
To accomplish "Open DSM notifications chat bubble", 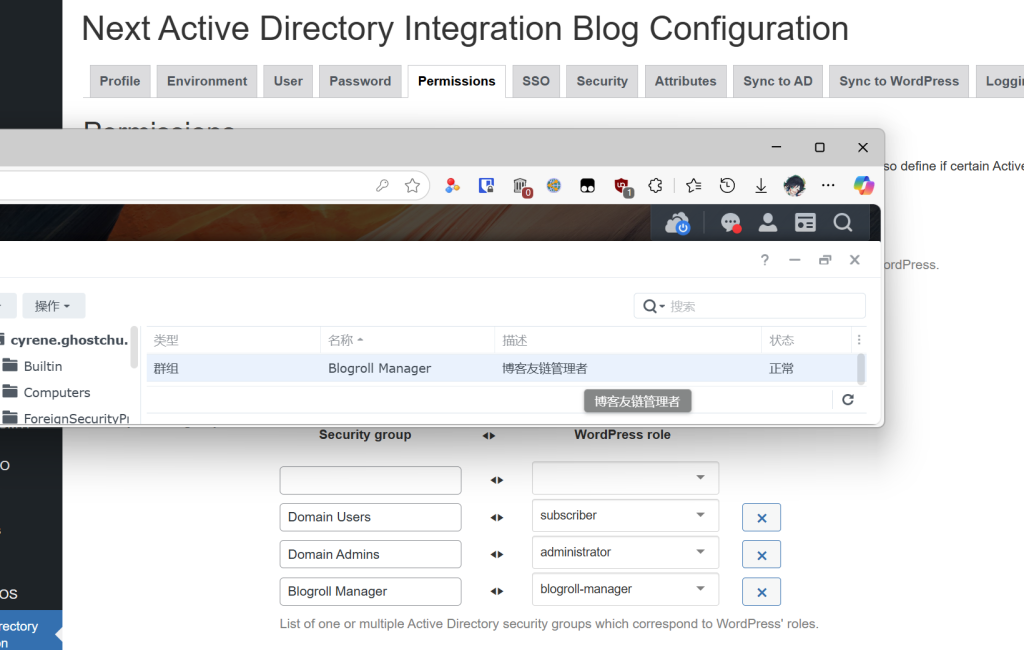I will (730, 223).
